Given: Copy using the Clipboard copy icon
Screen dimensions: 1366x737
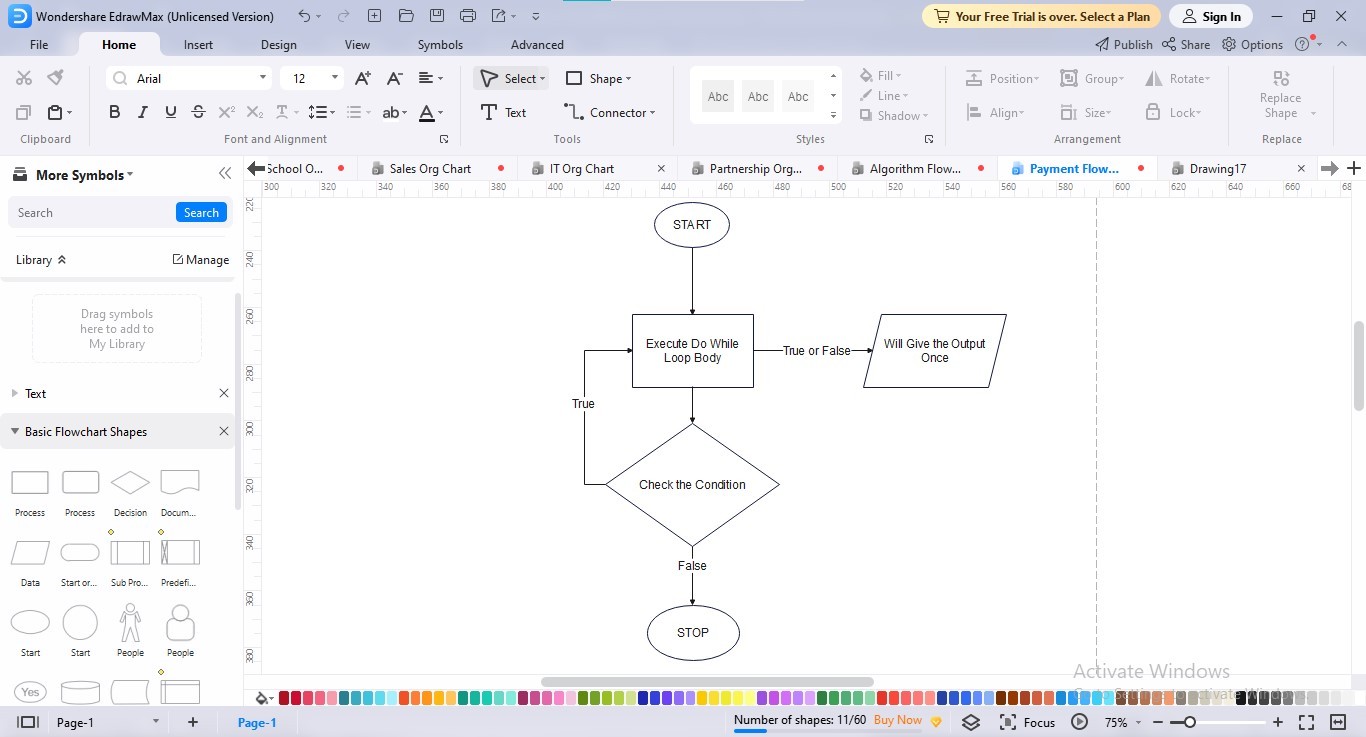Looking at the screenshot, I should click(x=24, y=112).
